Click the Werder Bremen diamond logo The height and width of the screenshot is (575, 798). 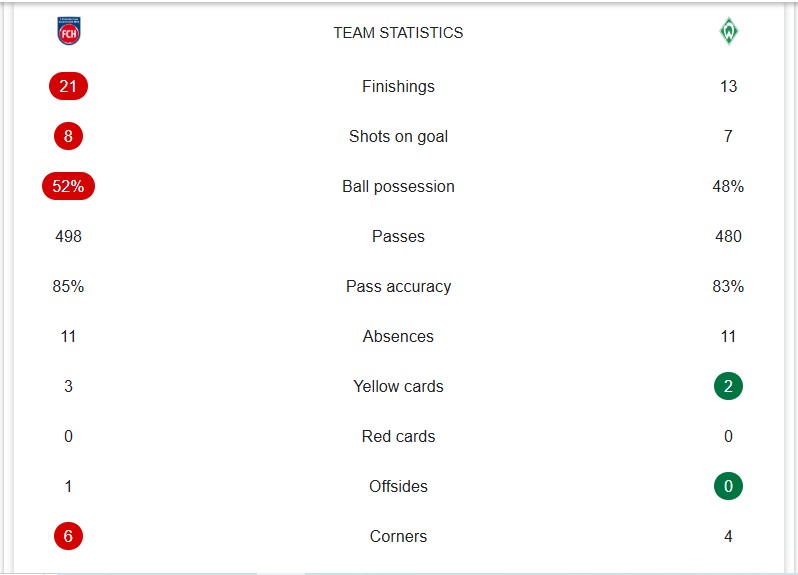click(728, 31)
